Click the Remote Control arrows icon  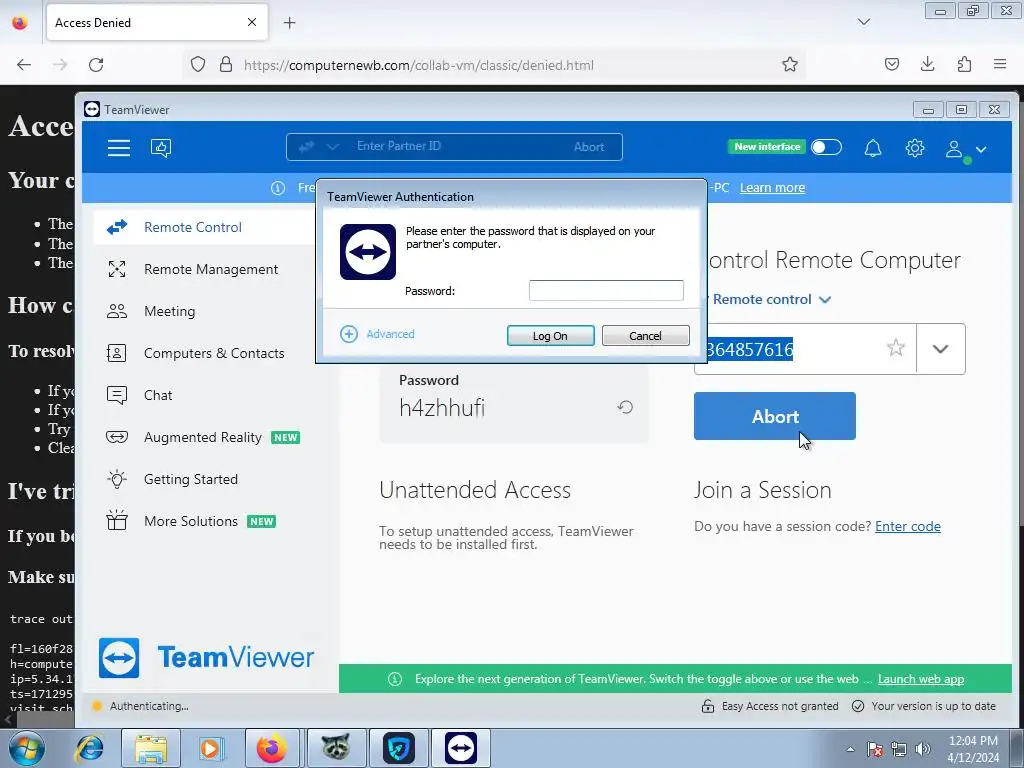click(x=117, y=227)
